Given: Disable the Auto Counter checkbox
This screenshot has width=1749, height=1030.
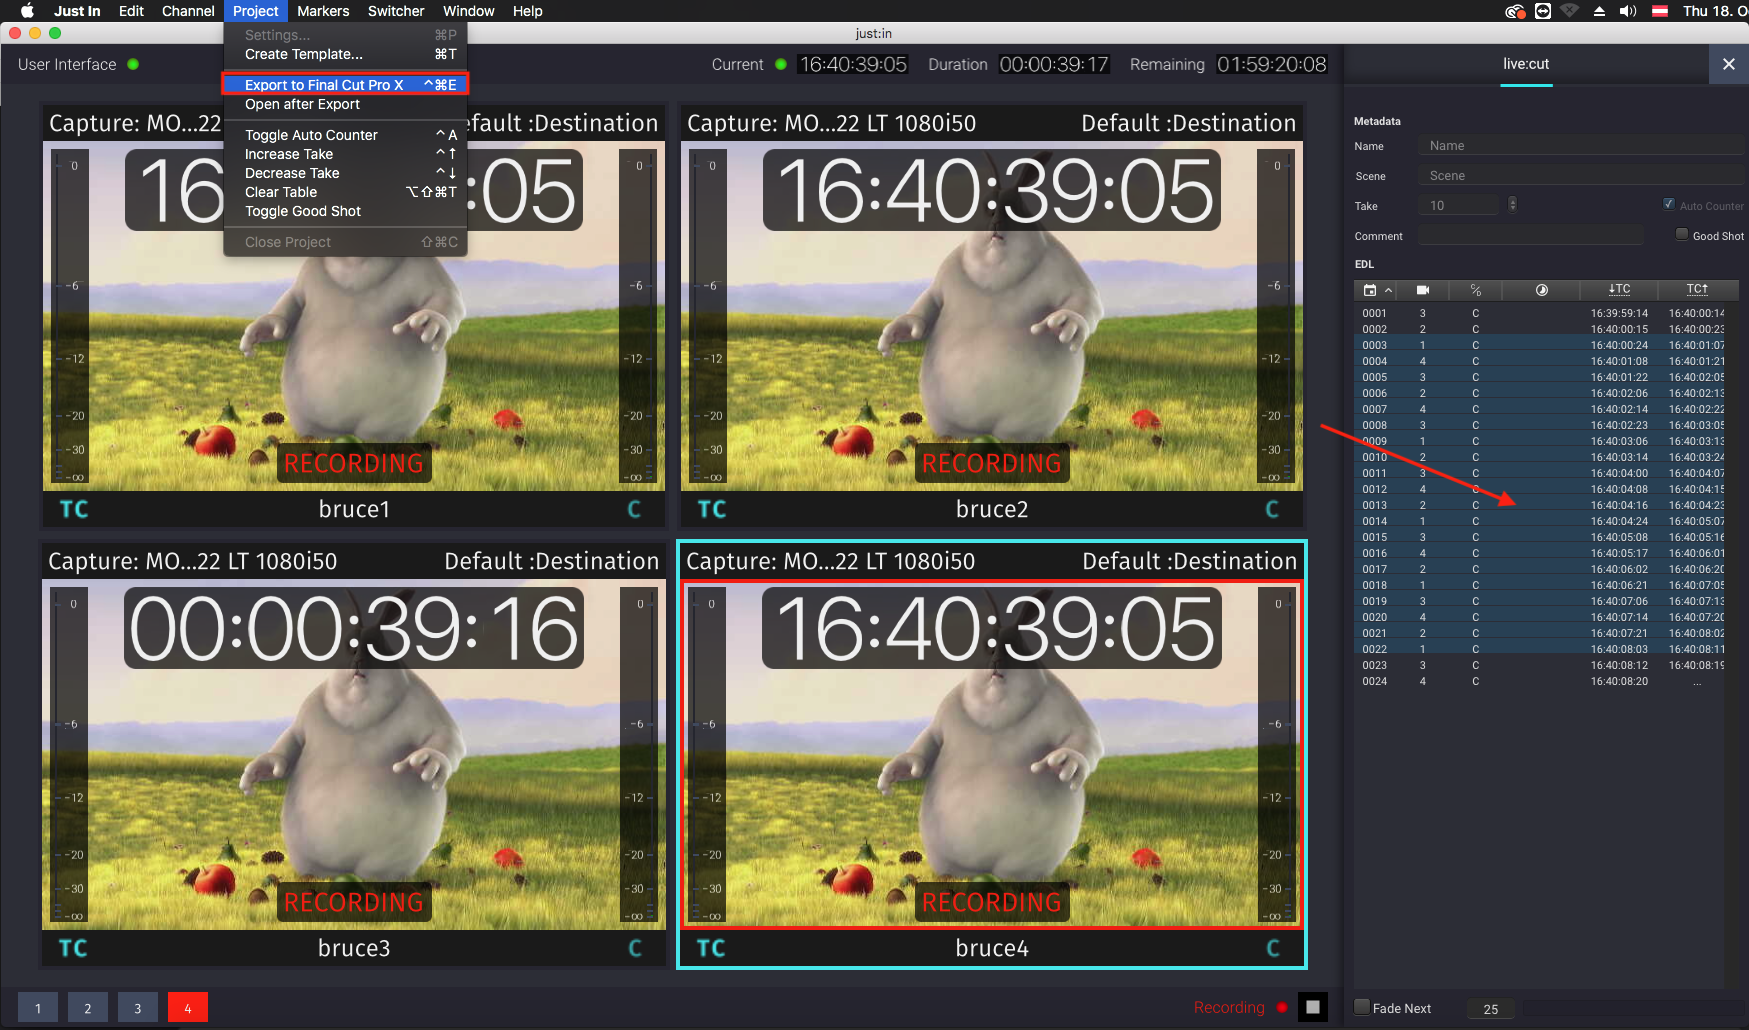Looking at the screenshot, I should pyautogui.click(x=1669, y=204).
